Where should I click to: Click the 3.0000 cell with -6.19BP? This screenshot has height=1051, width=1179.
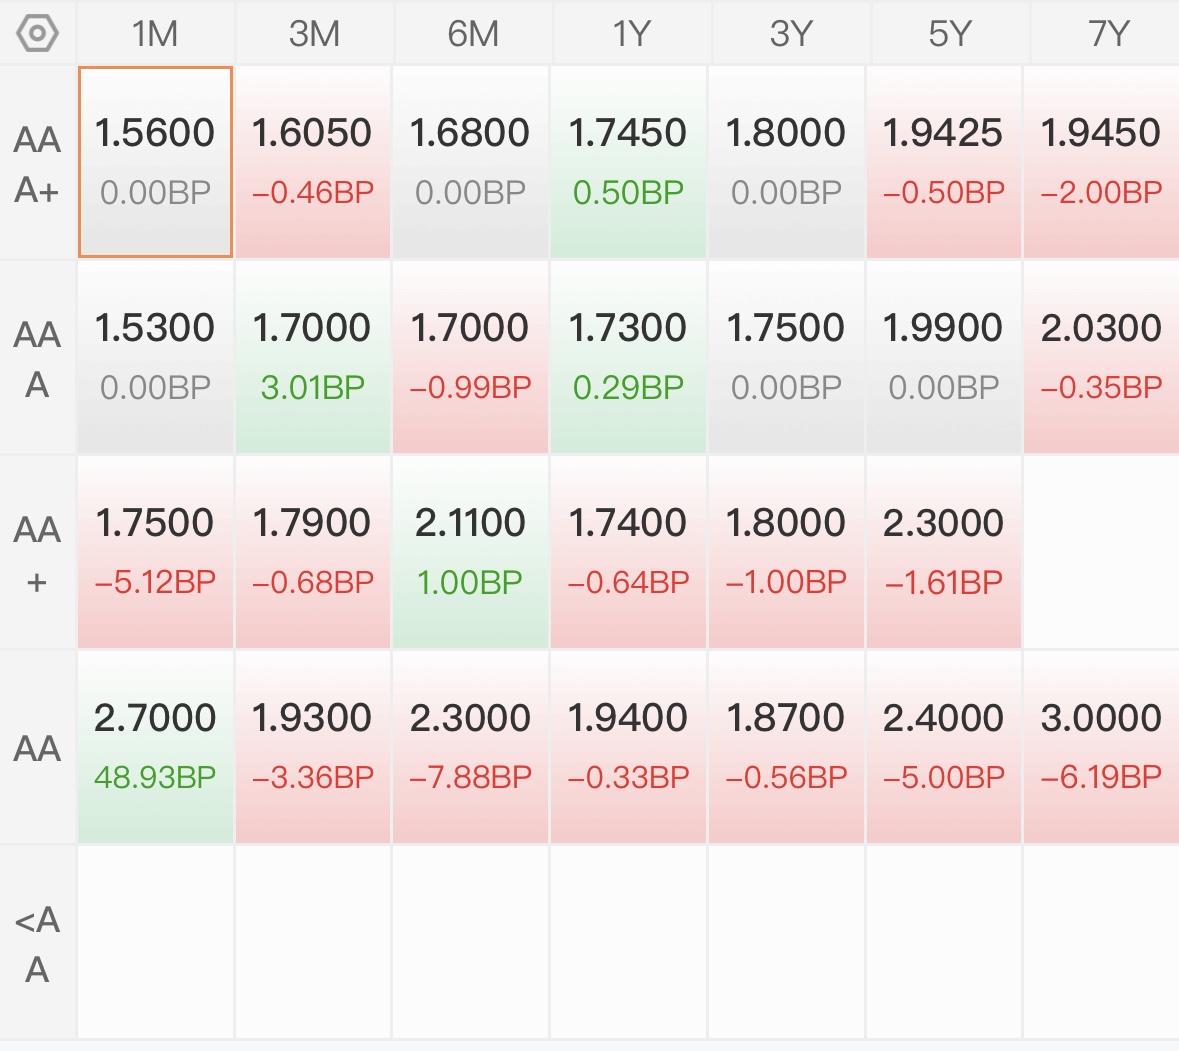pyautogui.click(x=1102, y=747)
